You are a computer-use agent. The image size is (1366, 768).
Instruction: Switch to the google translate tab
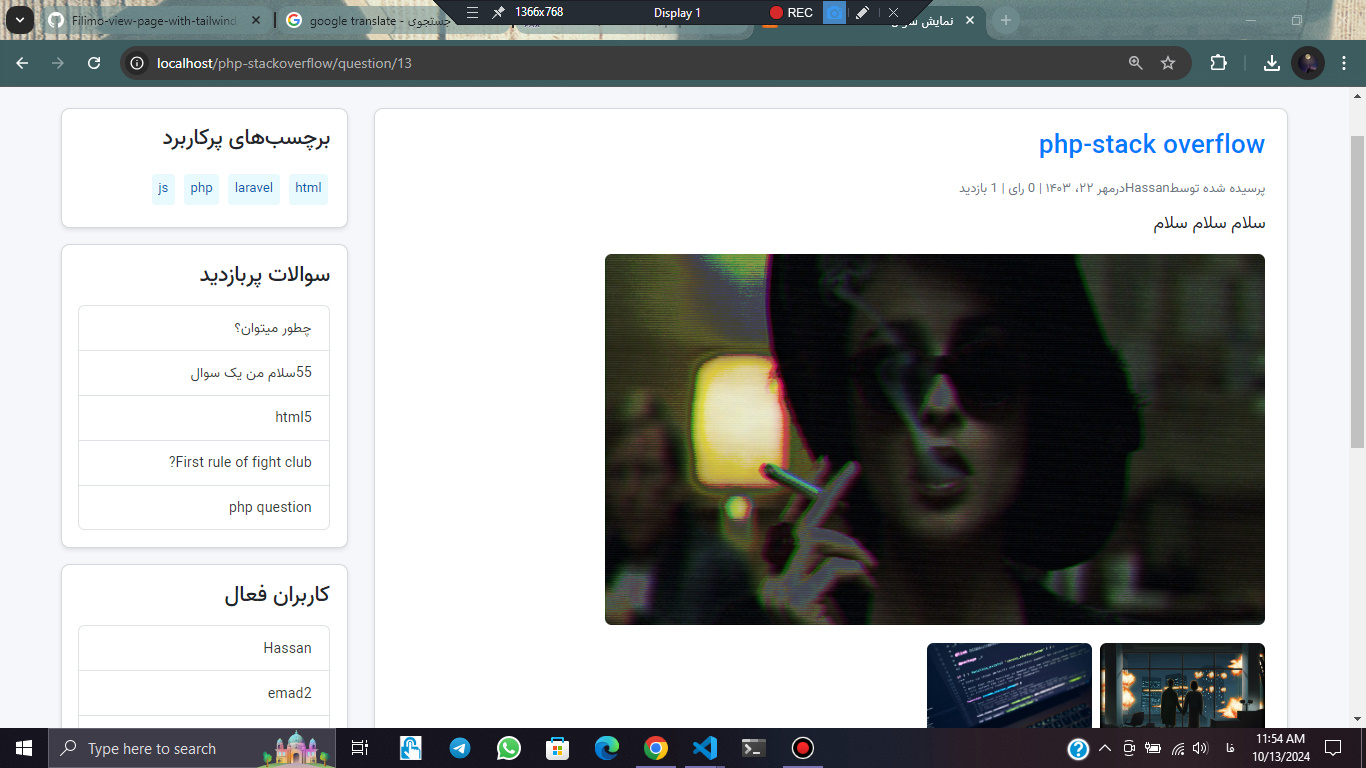pyautogui.click(x=380, y=20)
